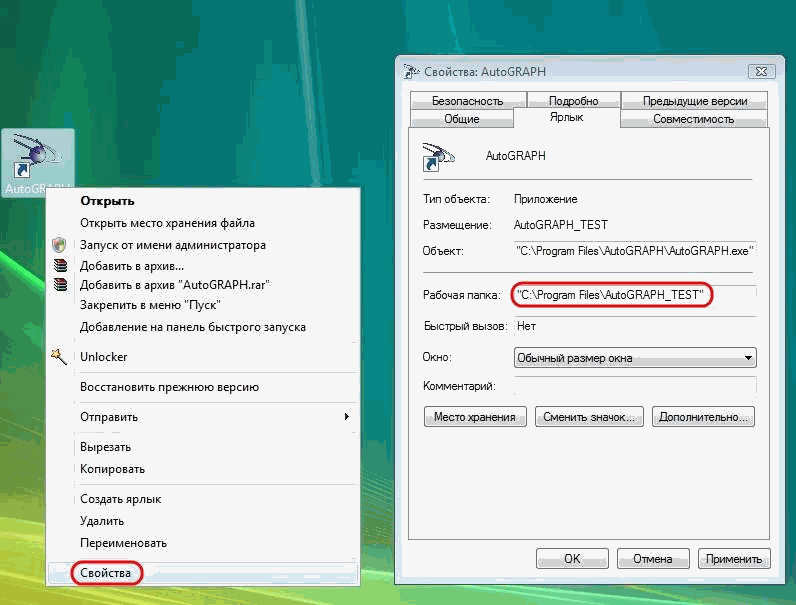
Task: Click into the 'Рабочая папка' field
Action: (x=633, y=295)
